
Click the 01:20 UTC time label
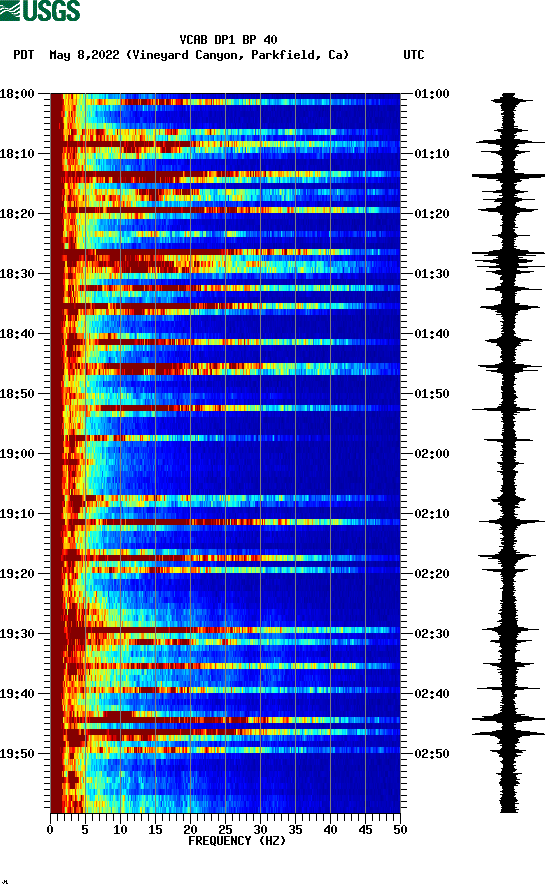[x=432, y=214]
